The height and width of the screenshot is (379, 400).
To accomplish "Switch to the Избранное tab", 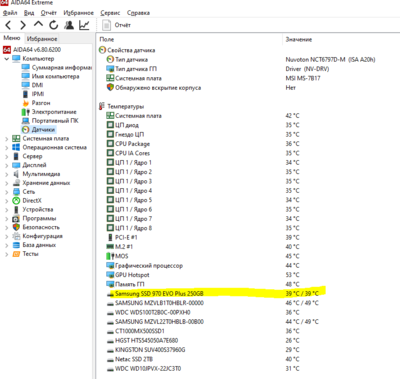I will coord(42,39).
